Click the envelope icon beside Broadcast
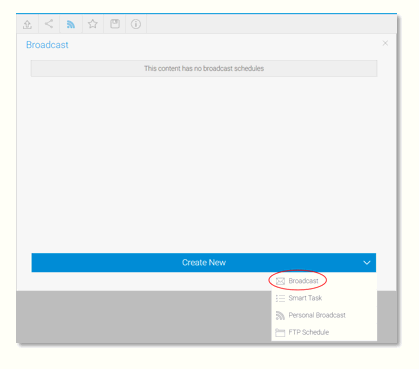 pyautogui.click(x=280, y=281)
